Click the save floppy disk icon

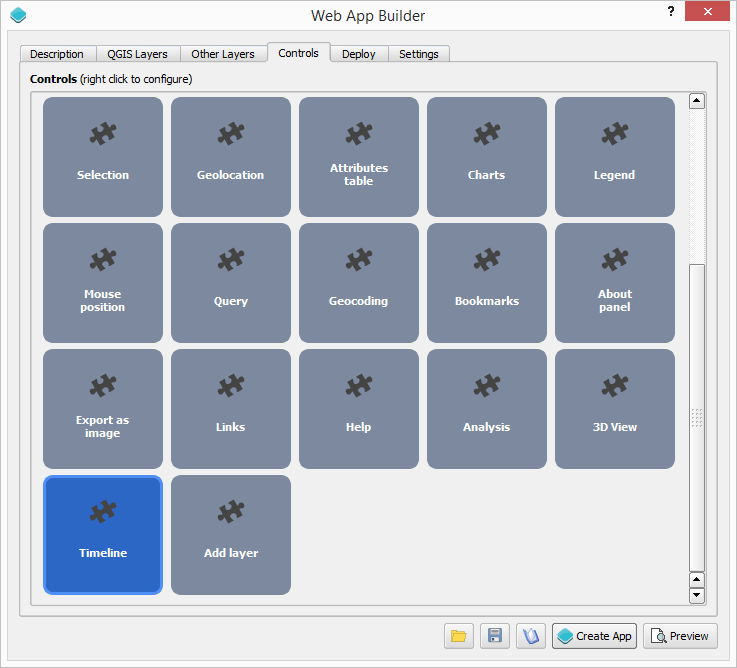pyautogui.click(x=495, y=636)
